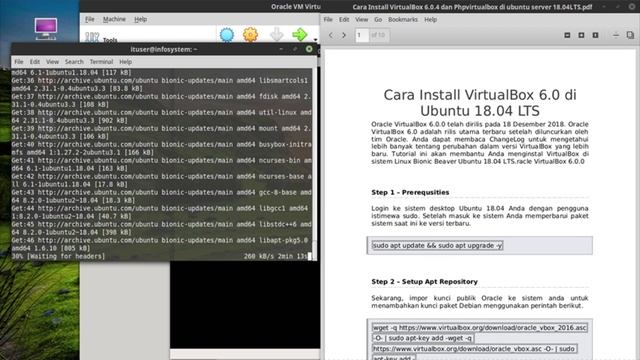
Task: Click the paragraph starting 'Login ke sistem desktop'
Action: [480, 216]
